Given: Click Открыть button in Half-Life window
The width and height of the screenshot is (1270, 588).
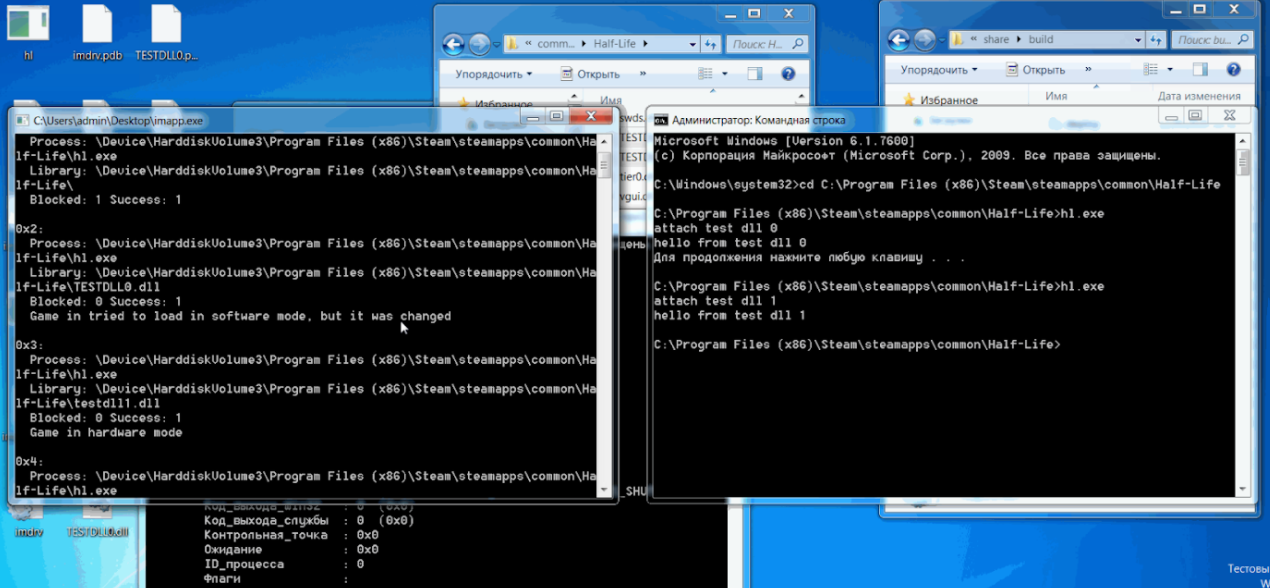Looking at the screenshot, I should (x=590, y=74).
